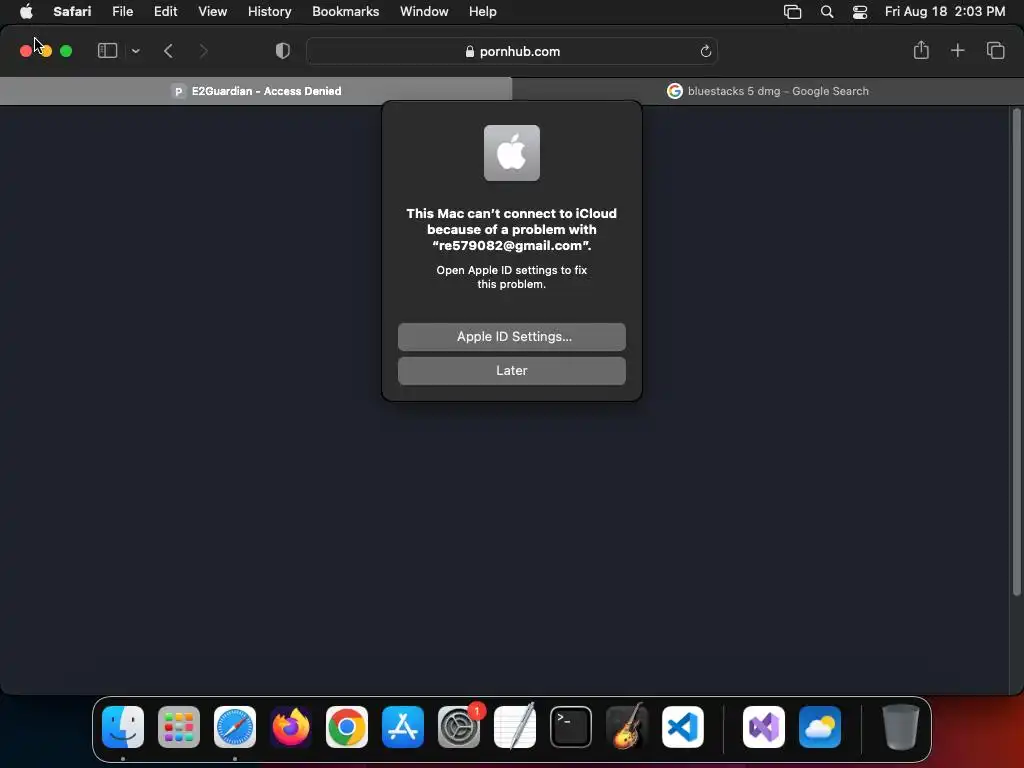Open the cloud weather app in Dock
1024x768 pixels.
pyautogui.click(x=820, y=726)
